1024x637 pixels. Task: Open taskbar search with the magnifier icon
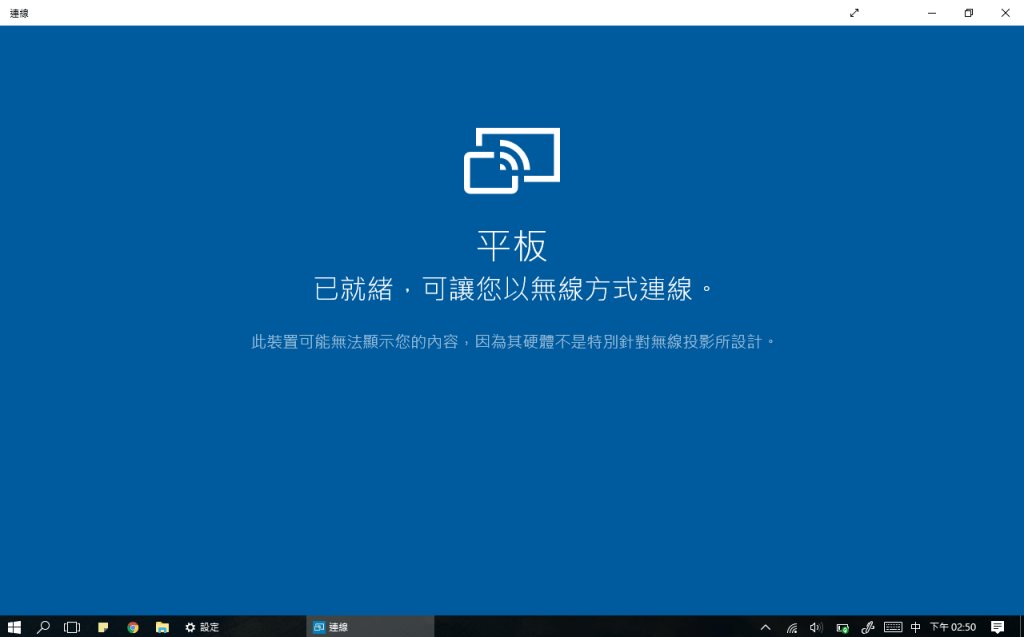[x=43, y=627]
